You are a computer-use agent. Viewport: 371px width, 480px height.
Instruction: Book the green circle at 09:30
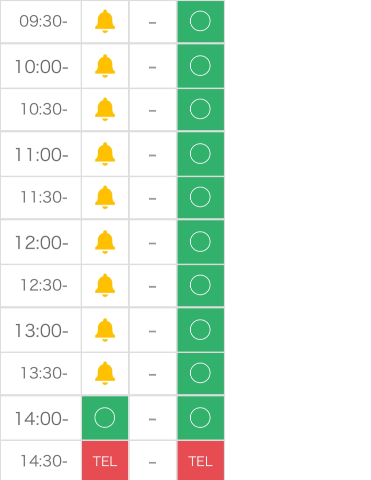point(201,21)
